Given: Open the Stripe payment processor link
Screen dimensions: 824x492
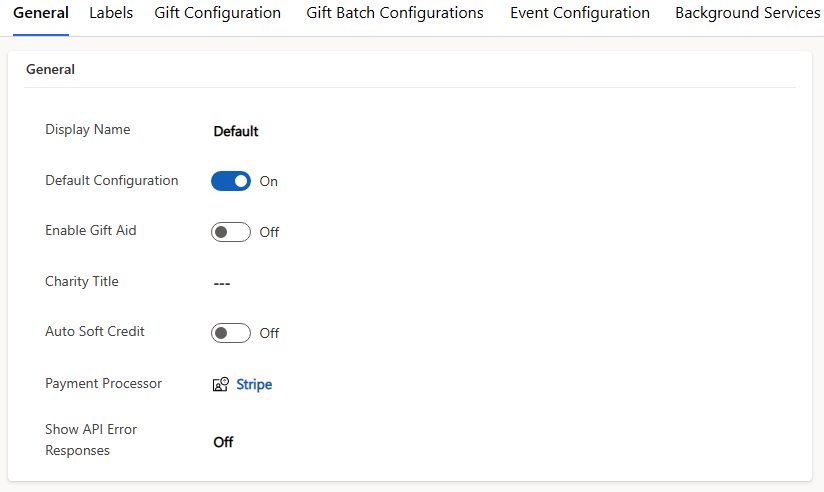Looking at the screenshot, I should point(254,384).
